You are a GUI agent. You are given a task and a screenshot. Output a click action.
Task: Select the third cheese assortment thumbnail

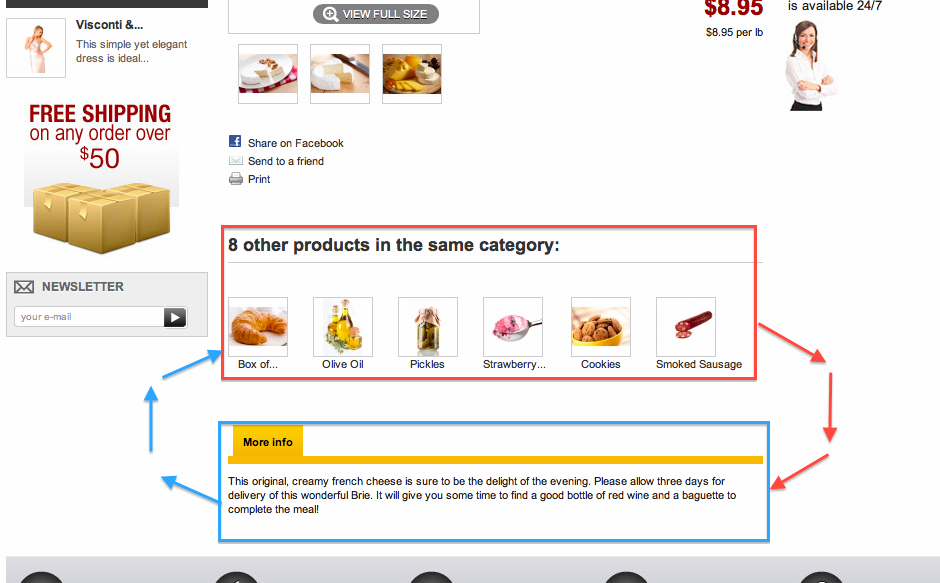[412, 74]
